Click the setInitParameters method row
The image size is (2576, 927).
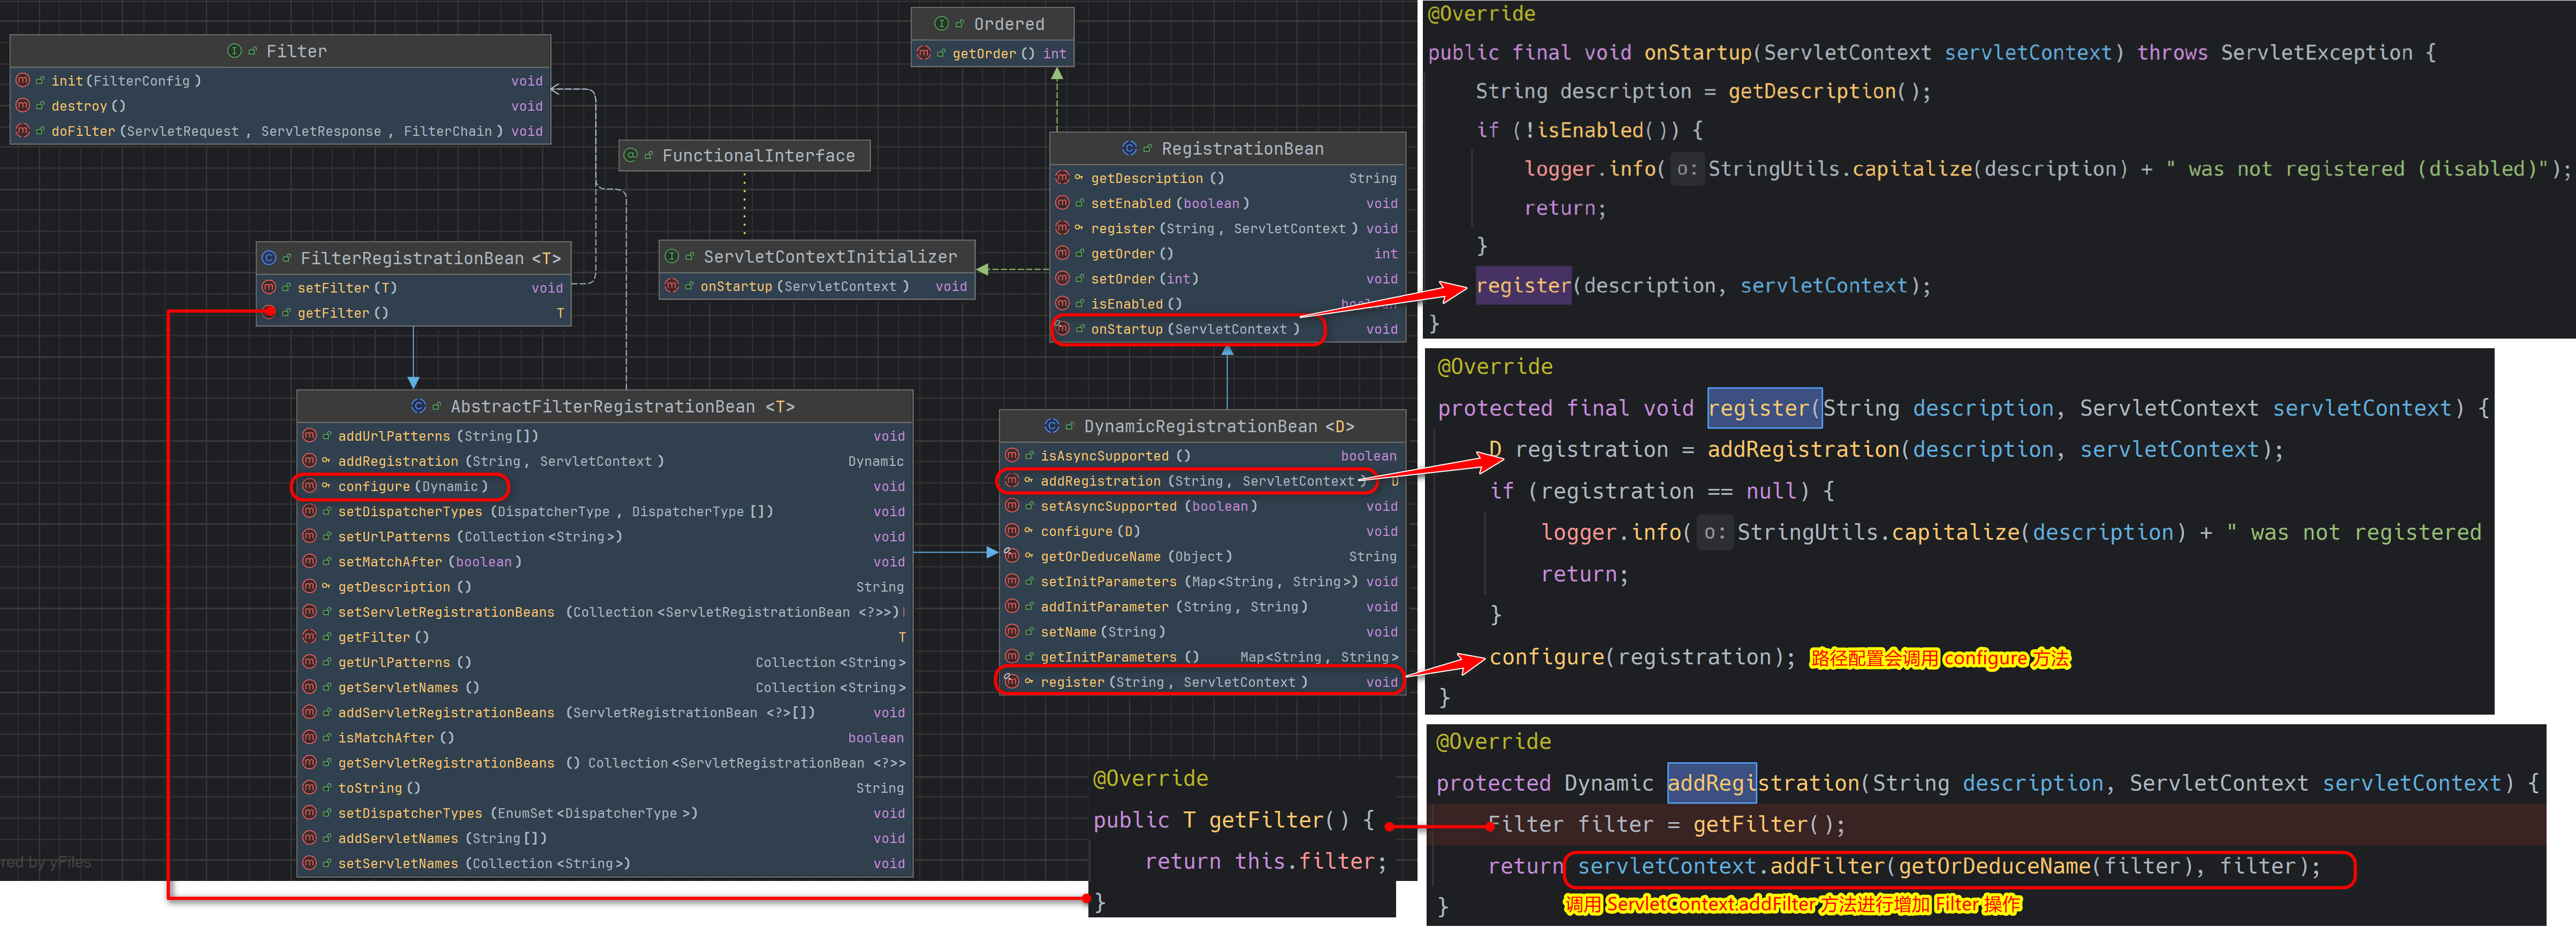(1203, 581)
